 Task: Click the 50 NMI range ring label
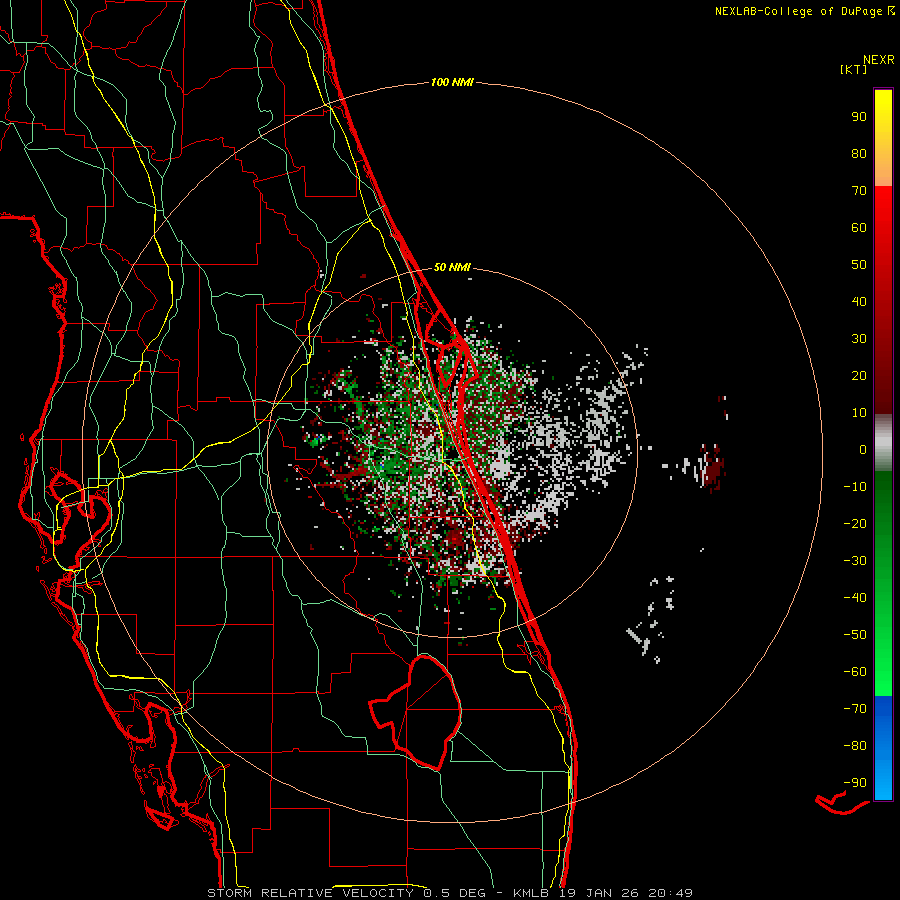[x=452, y=267]
